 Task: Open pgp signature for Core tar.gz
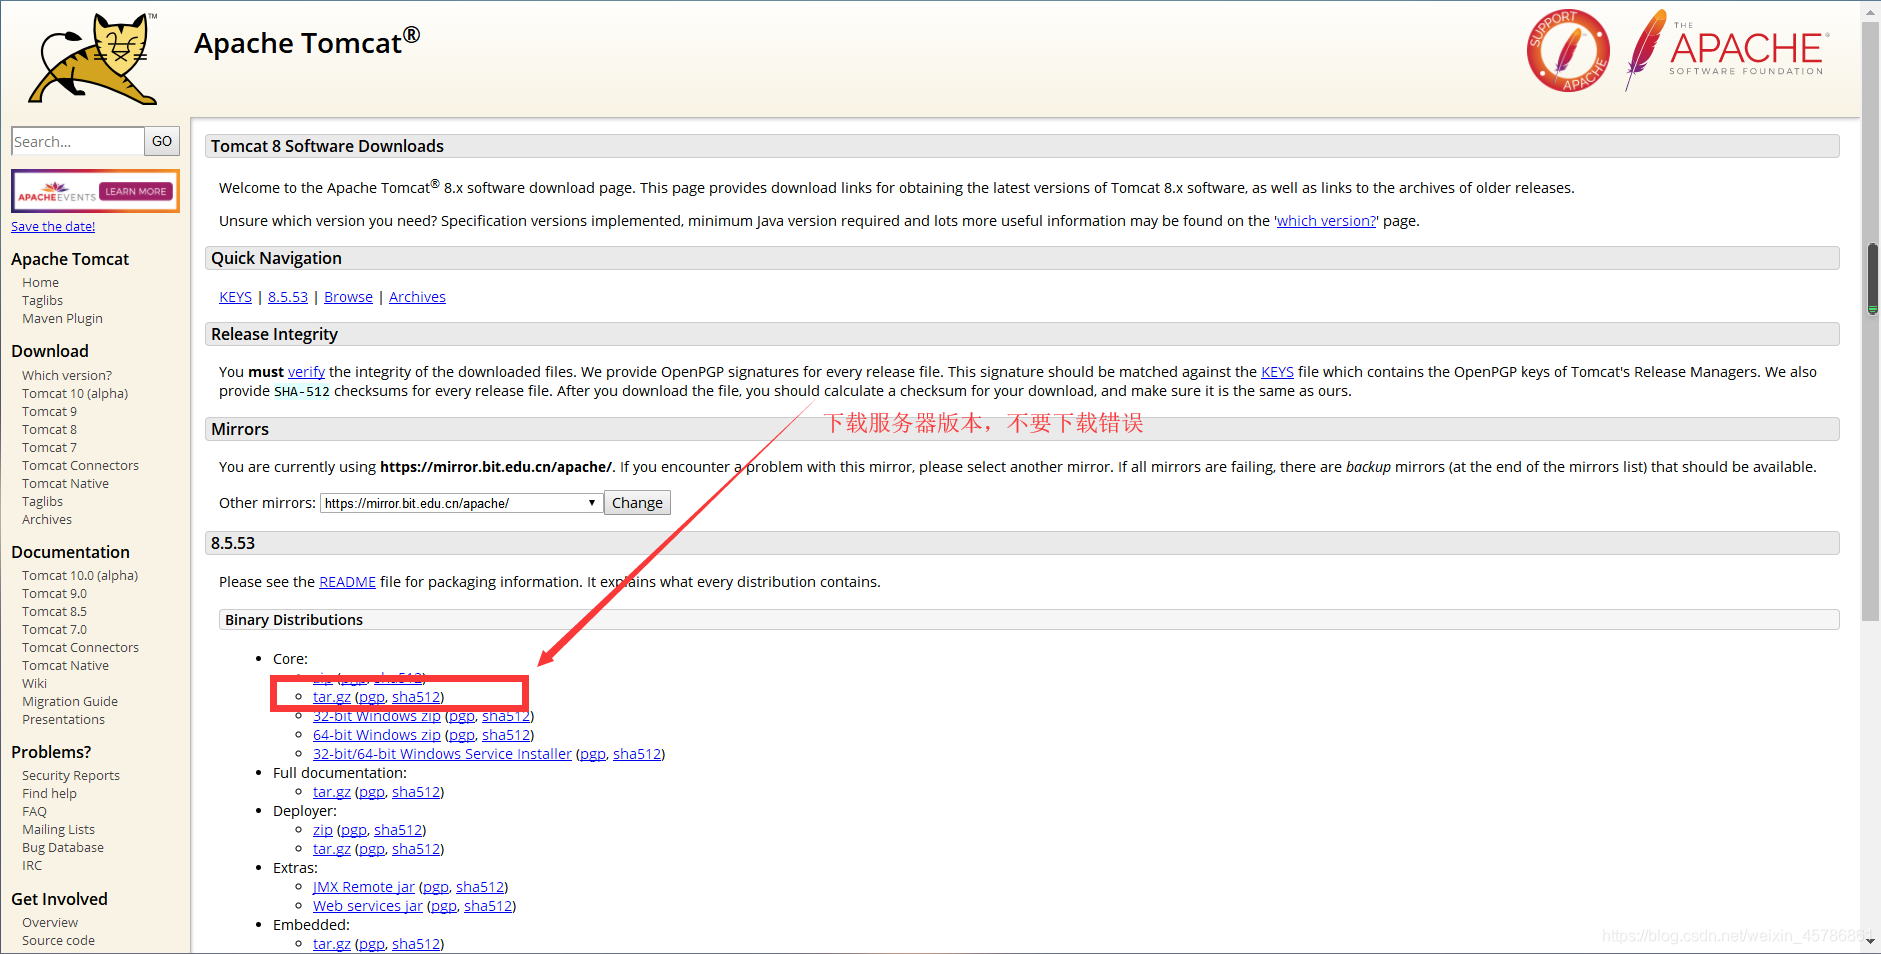[x=371, y=697]
